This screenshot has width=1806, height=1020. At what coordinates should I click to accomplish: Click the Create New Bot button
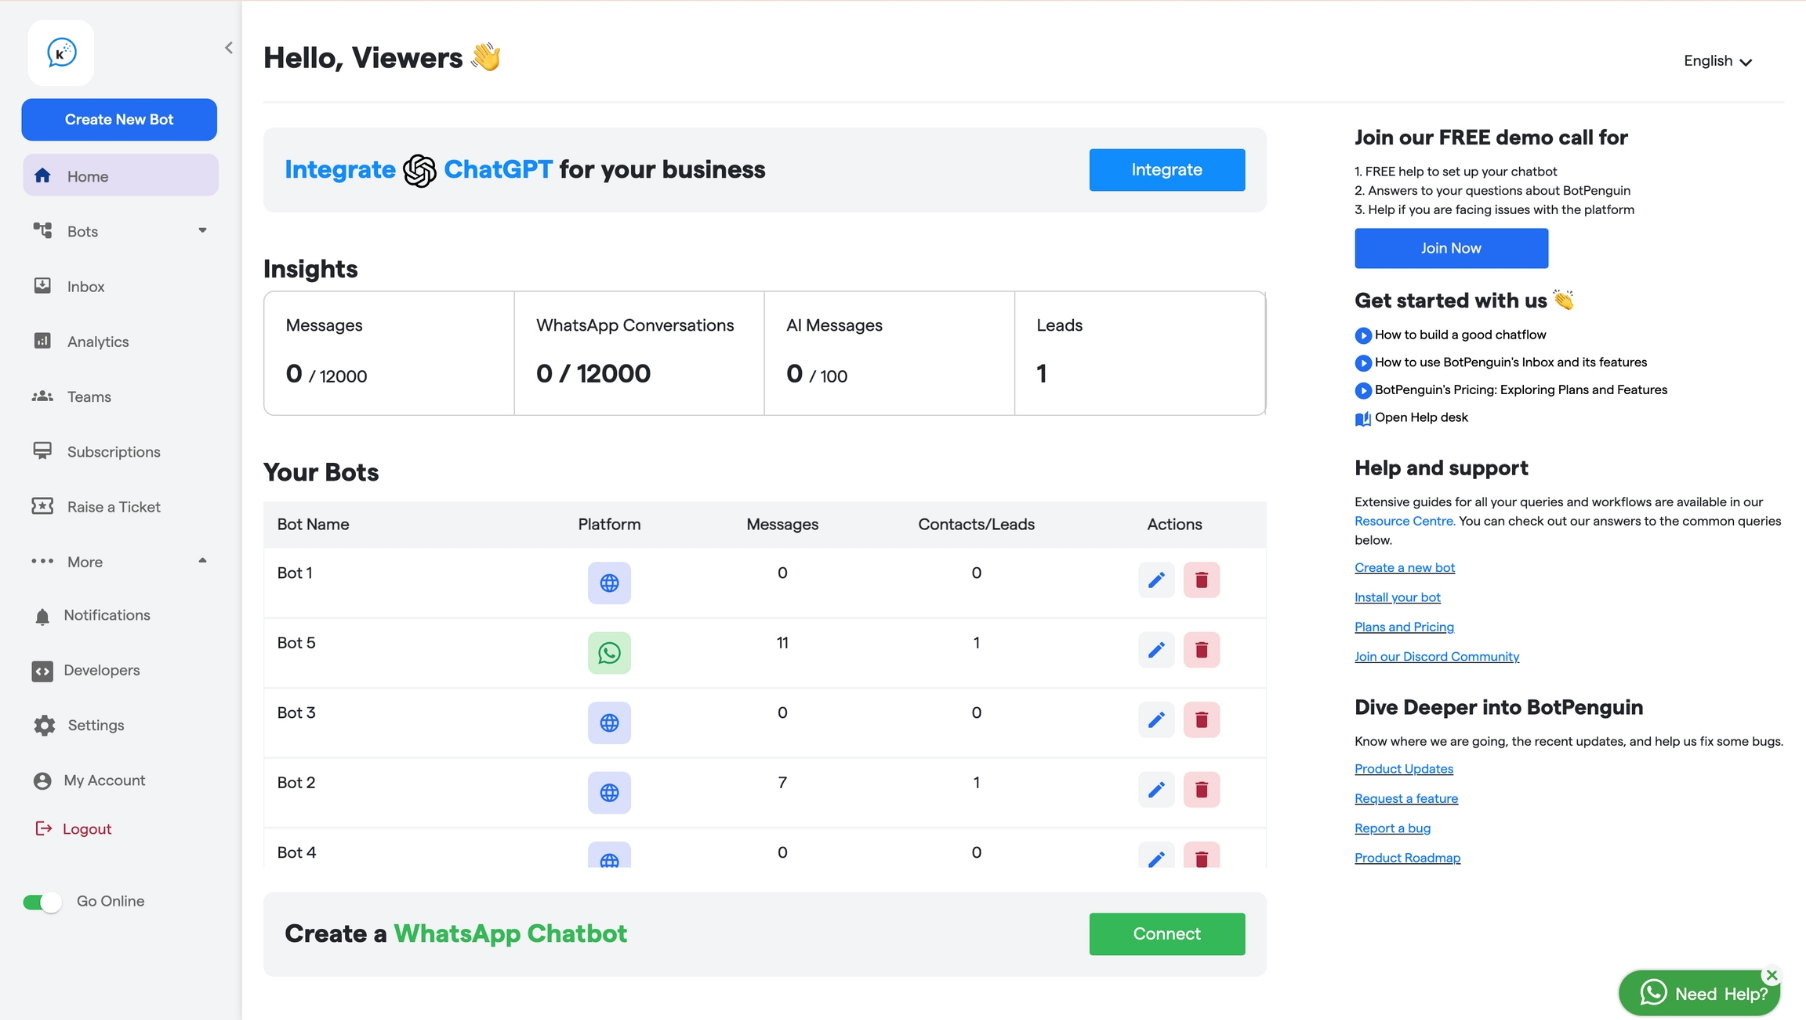coord(119,119)
